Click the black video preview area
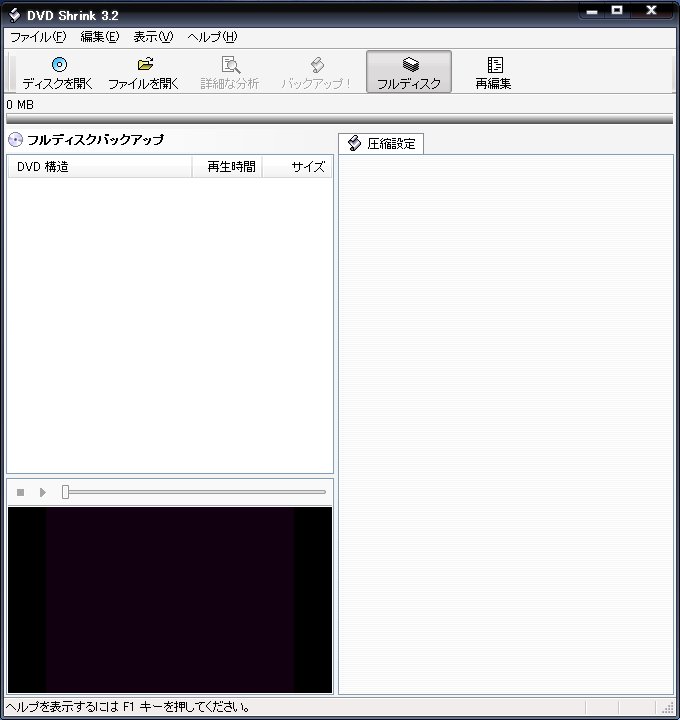 [170, 600]
